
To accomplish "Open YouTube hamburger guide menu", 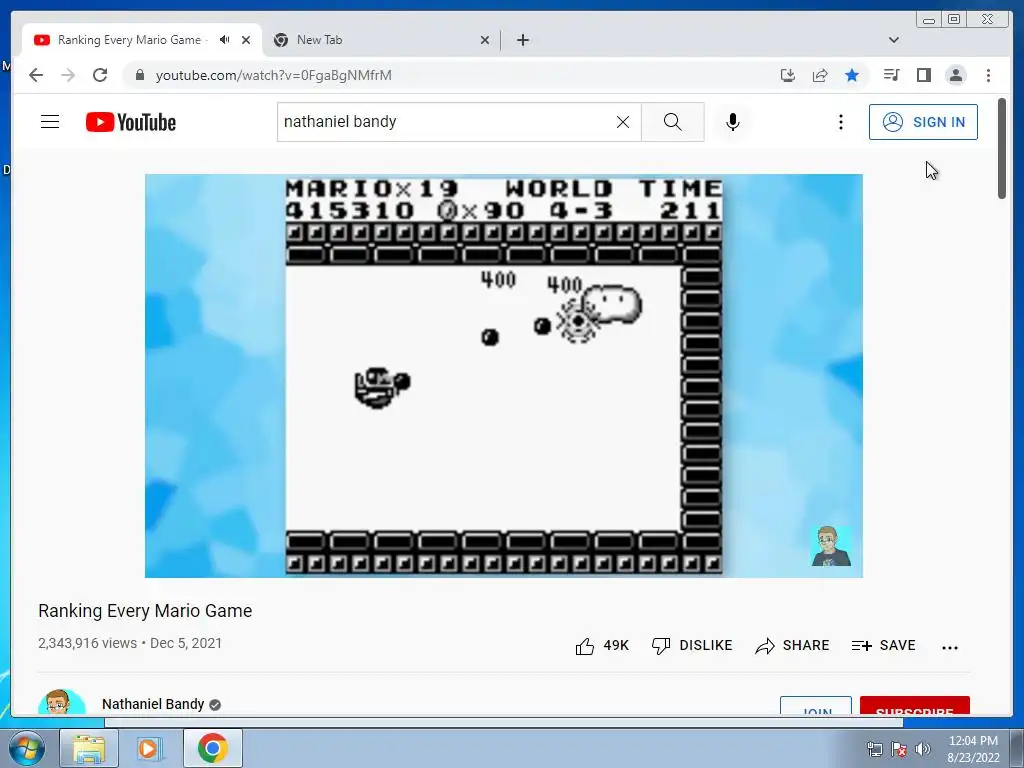I will point(50,122).
